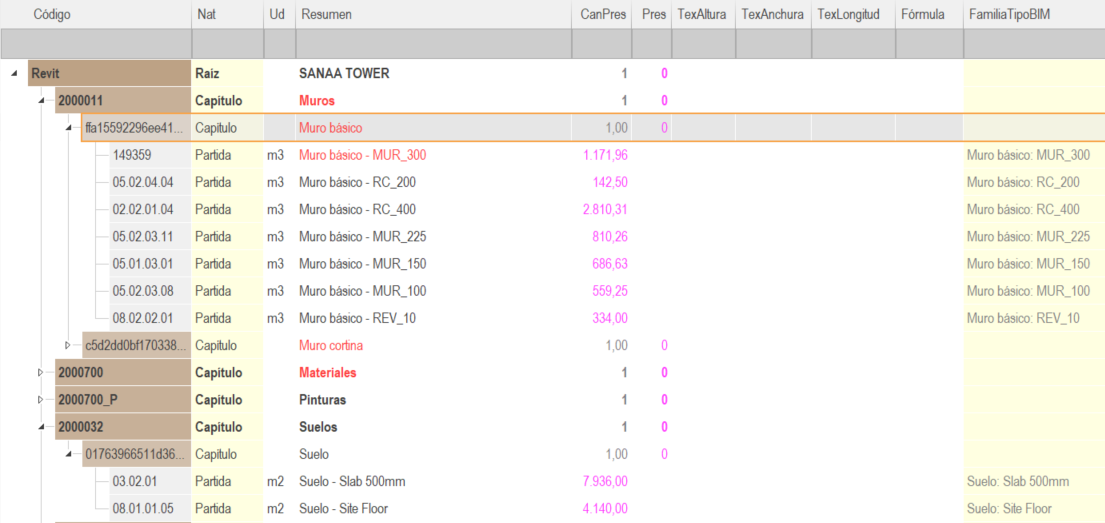Click summary Suelo - Slab 500mm

[x=352, y=481]
